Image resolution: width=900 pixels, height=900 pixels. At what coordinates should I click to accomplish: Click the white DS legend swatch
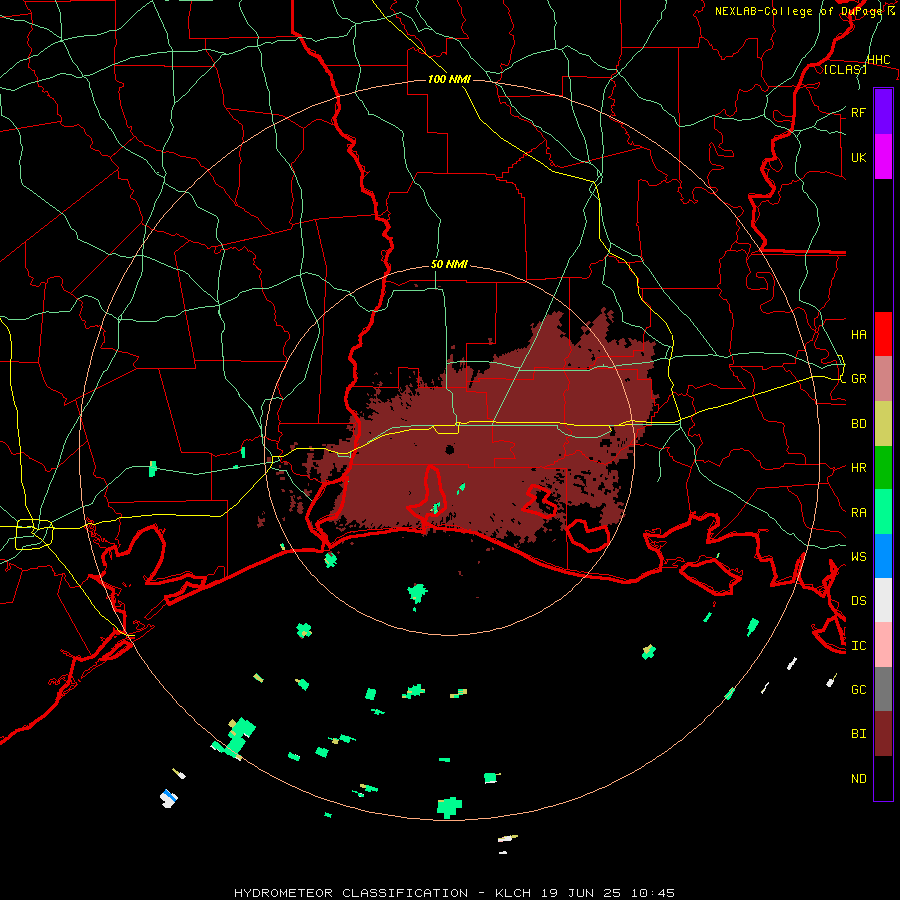[883, 600]
